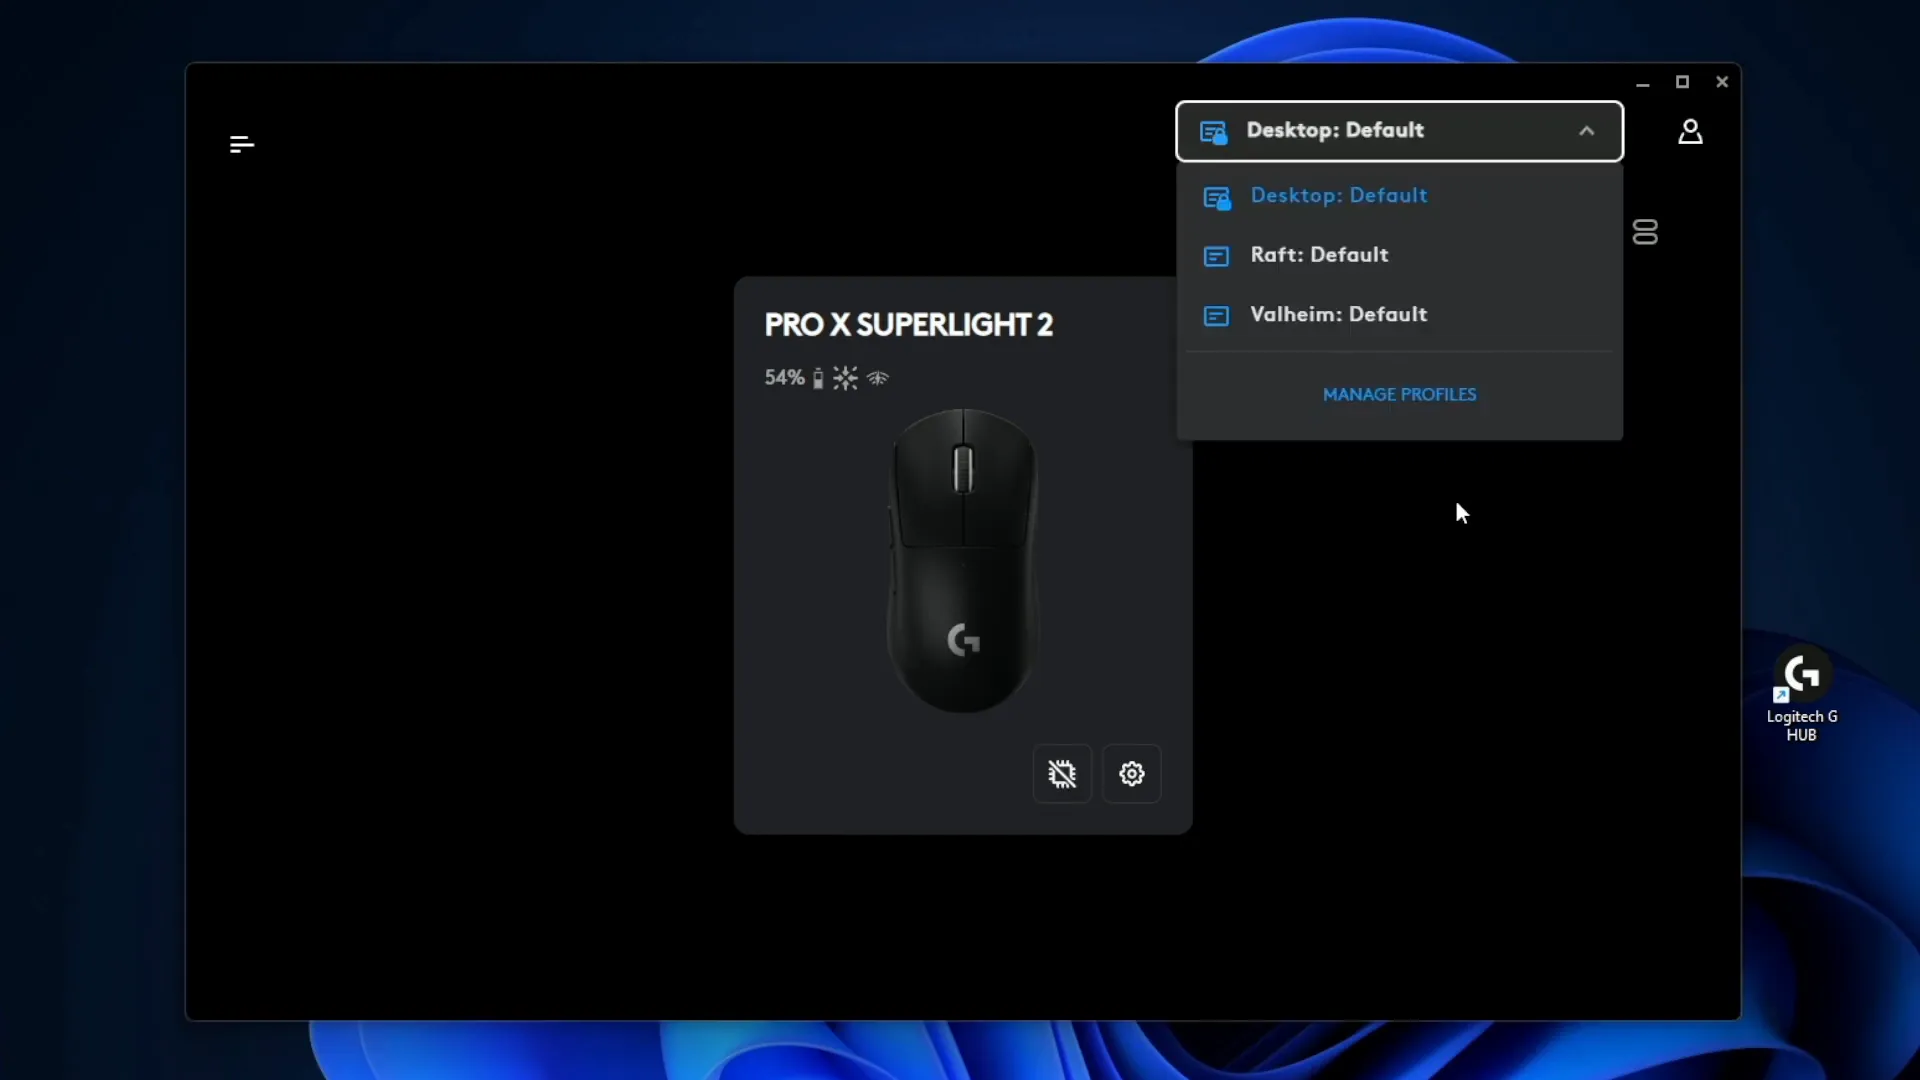
Task: Click the PRO X SUPERLIGHT 2 title
Action: 908,325
